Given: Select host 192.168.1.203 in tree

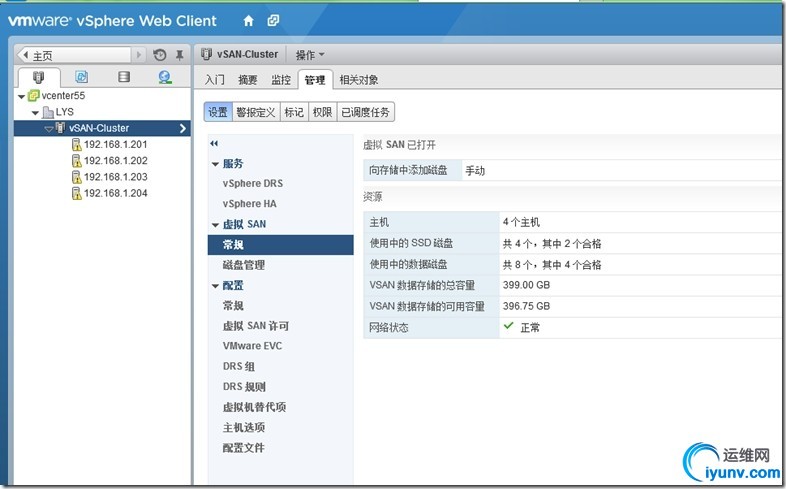Looking at the screenshot, I should pyautogui.click(x=115, y=177).
